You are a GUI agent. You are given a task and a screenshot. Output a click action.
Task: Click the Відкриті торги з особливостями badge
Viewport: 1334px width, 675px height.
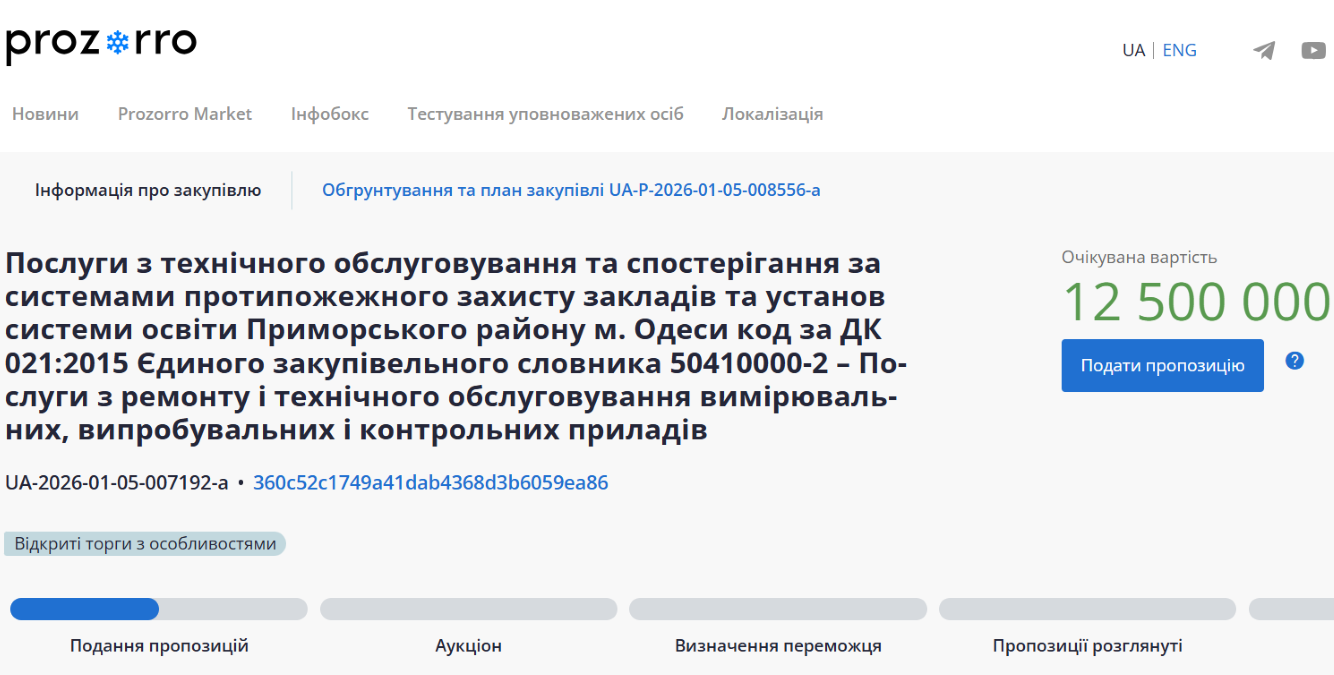coord(145,544)
